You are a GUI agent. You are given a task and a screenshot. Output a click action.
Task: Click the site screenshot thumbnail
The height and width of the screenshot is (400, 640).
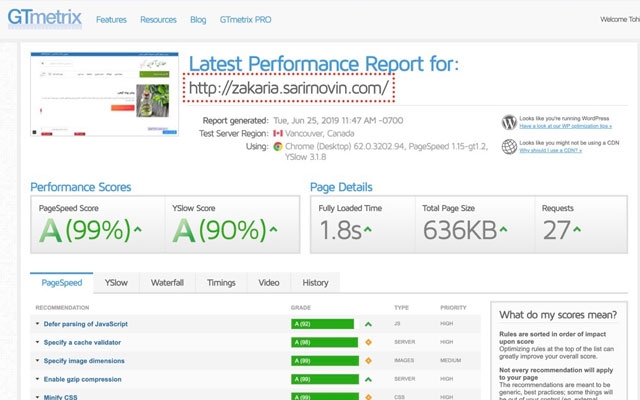[x=104, y=94]
